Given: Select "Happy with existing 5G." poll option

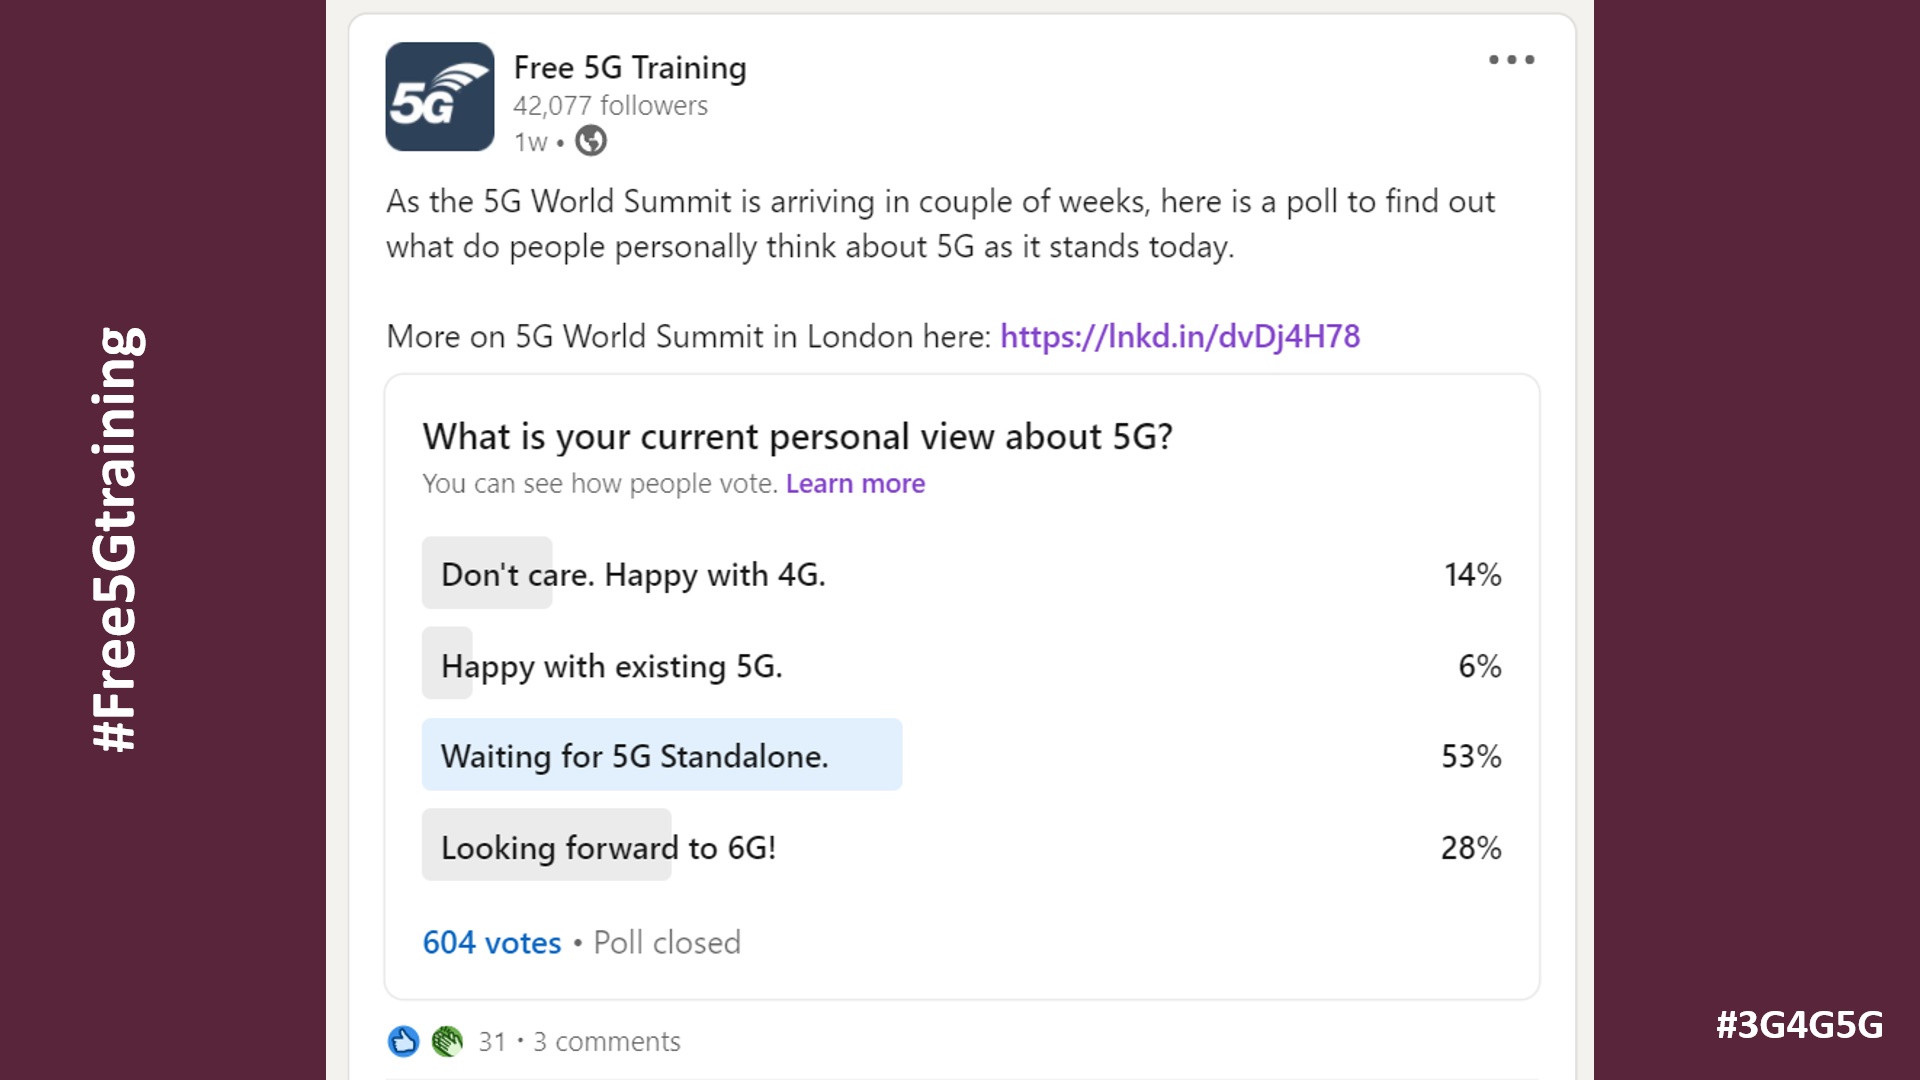Looking at the screenshot, I should click(x=611, y=666).
